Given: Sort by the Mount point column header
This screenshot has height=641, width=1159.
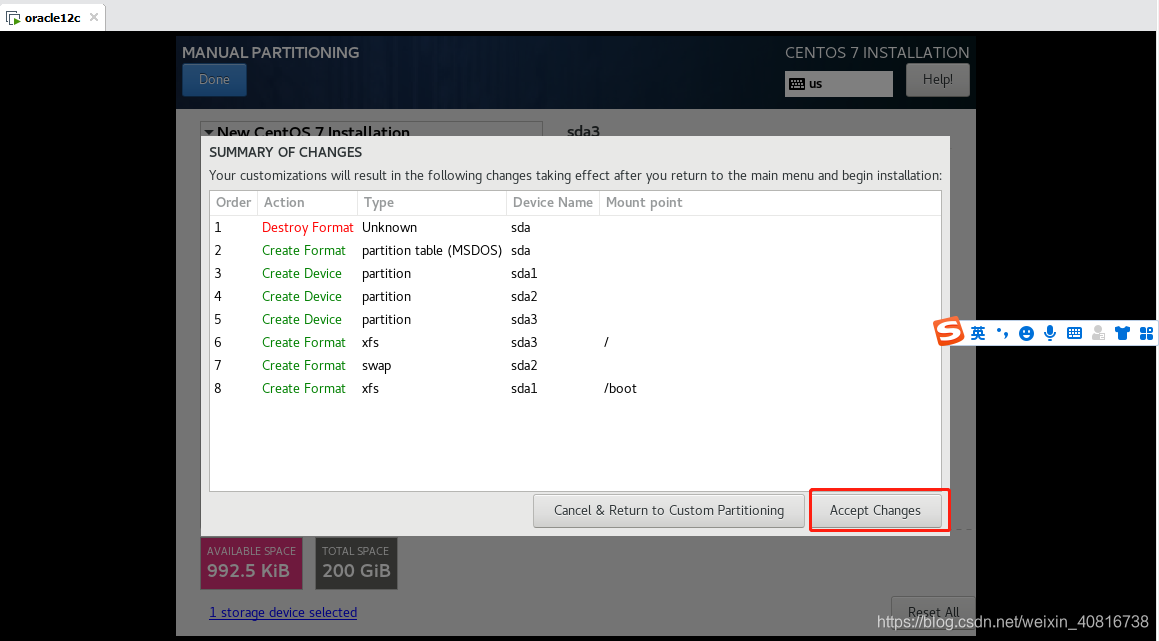Looking at the screenshot, I should pos(769,203).
